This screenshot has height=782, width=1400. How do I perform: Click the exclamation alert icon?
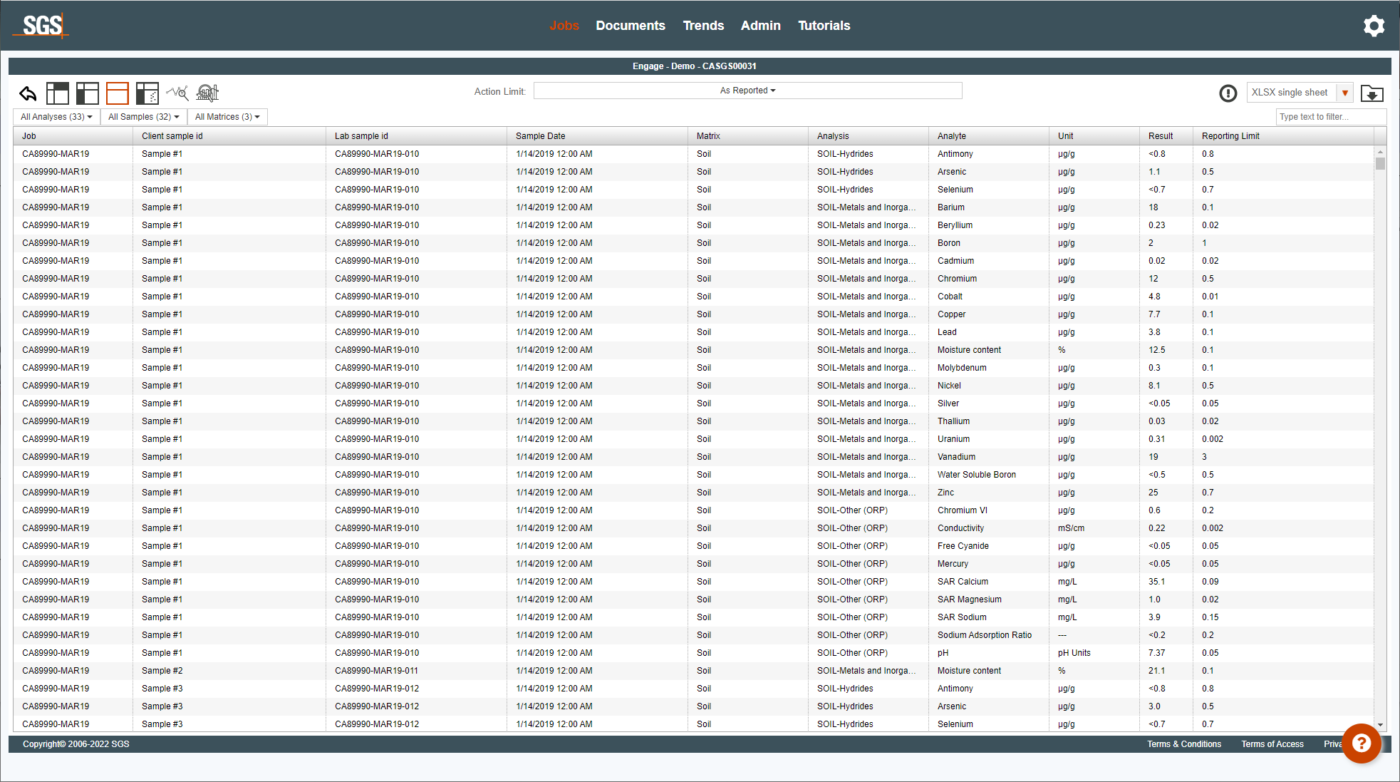[x=1228, y=93]
